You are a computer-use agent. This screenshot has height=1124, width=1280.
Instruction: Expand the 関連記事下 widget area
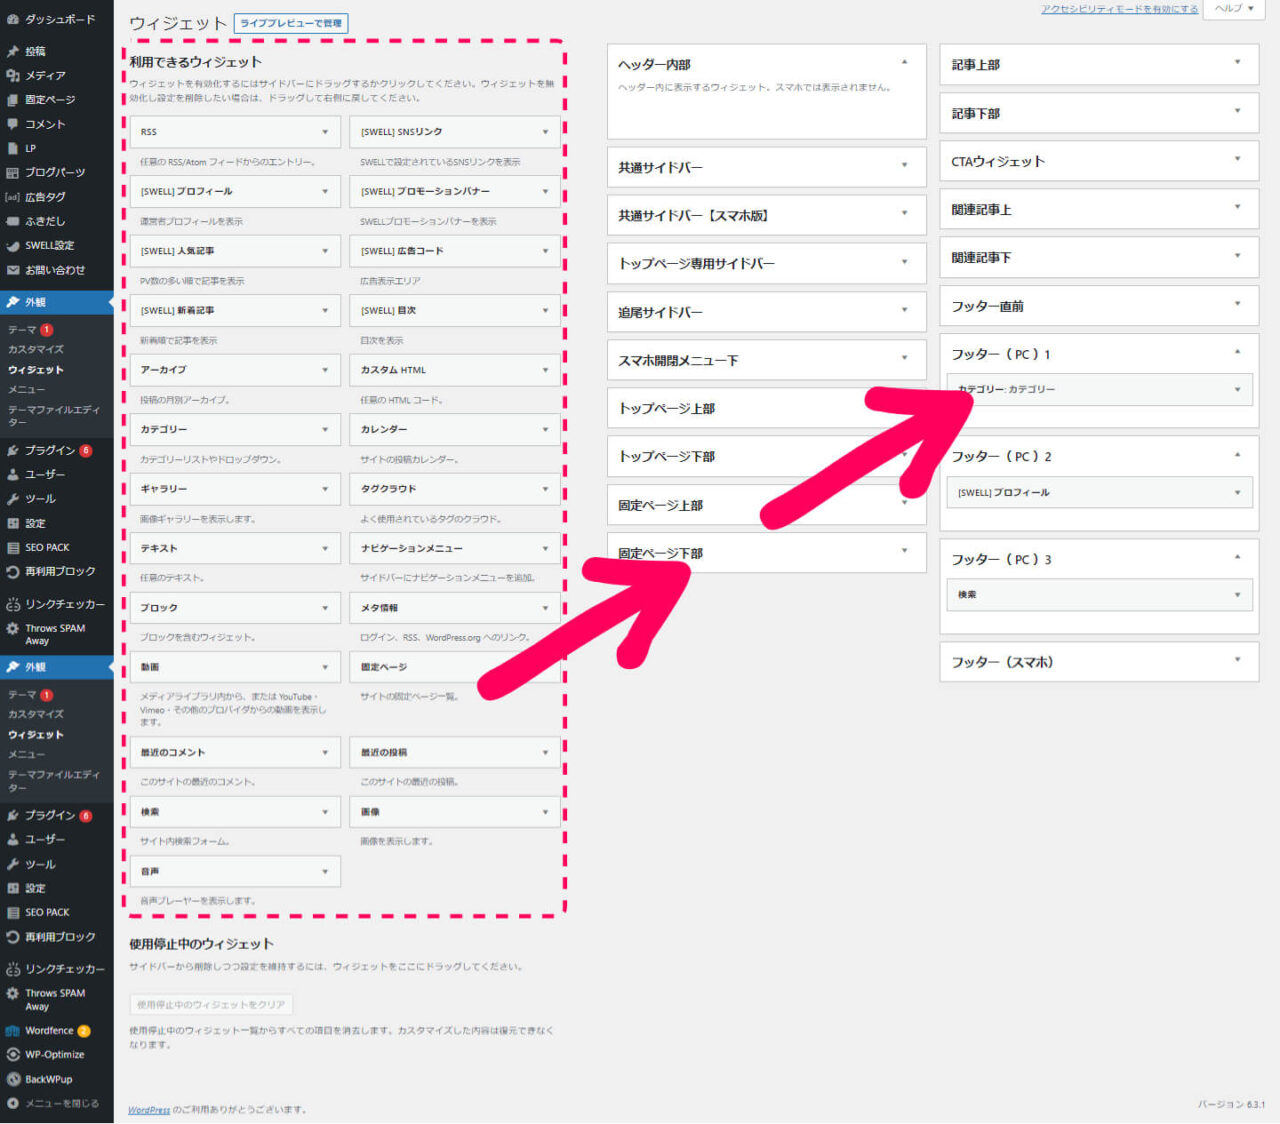coord(1237,256)
